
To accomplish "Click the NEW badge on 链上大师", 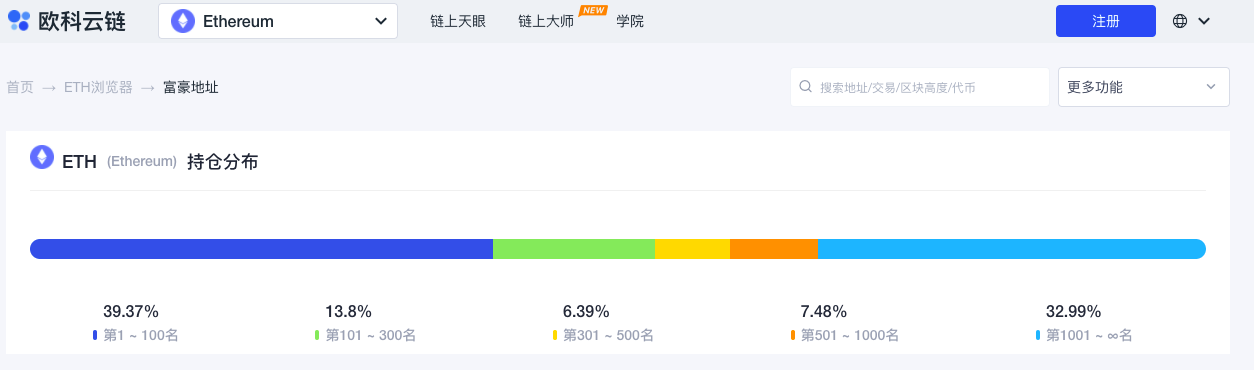I will (593, 10).
